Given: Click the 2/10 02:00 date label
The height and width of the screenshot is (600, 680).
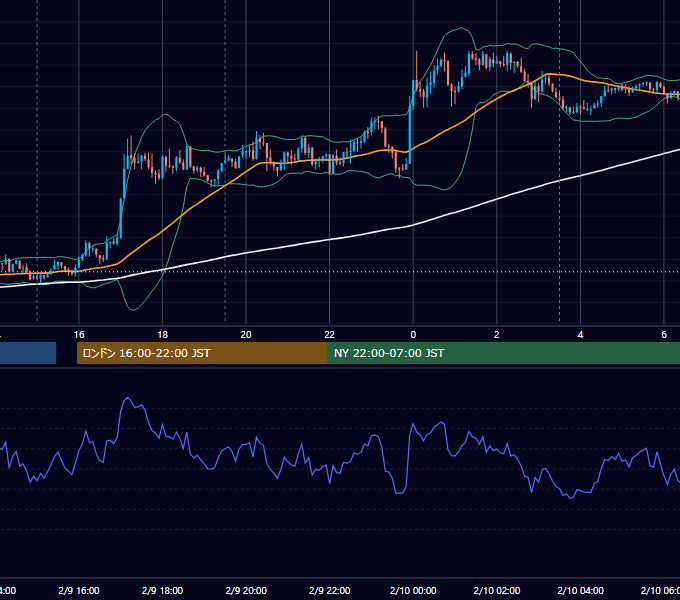Looking at the screenshot, I should click(497, 590).
